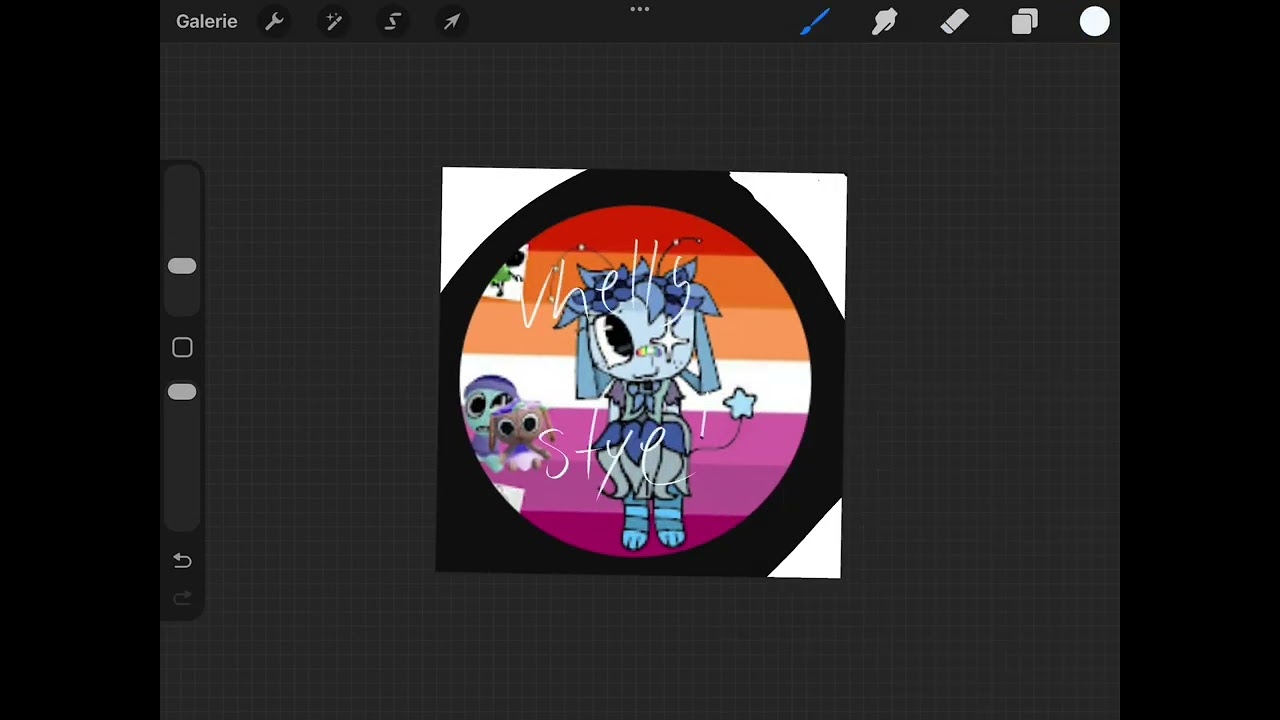Select the Eraser tool
Image resolution: width=1280 pixels, height=720 pixels.
(955, 21)
